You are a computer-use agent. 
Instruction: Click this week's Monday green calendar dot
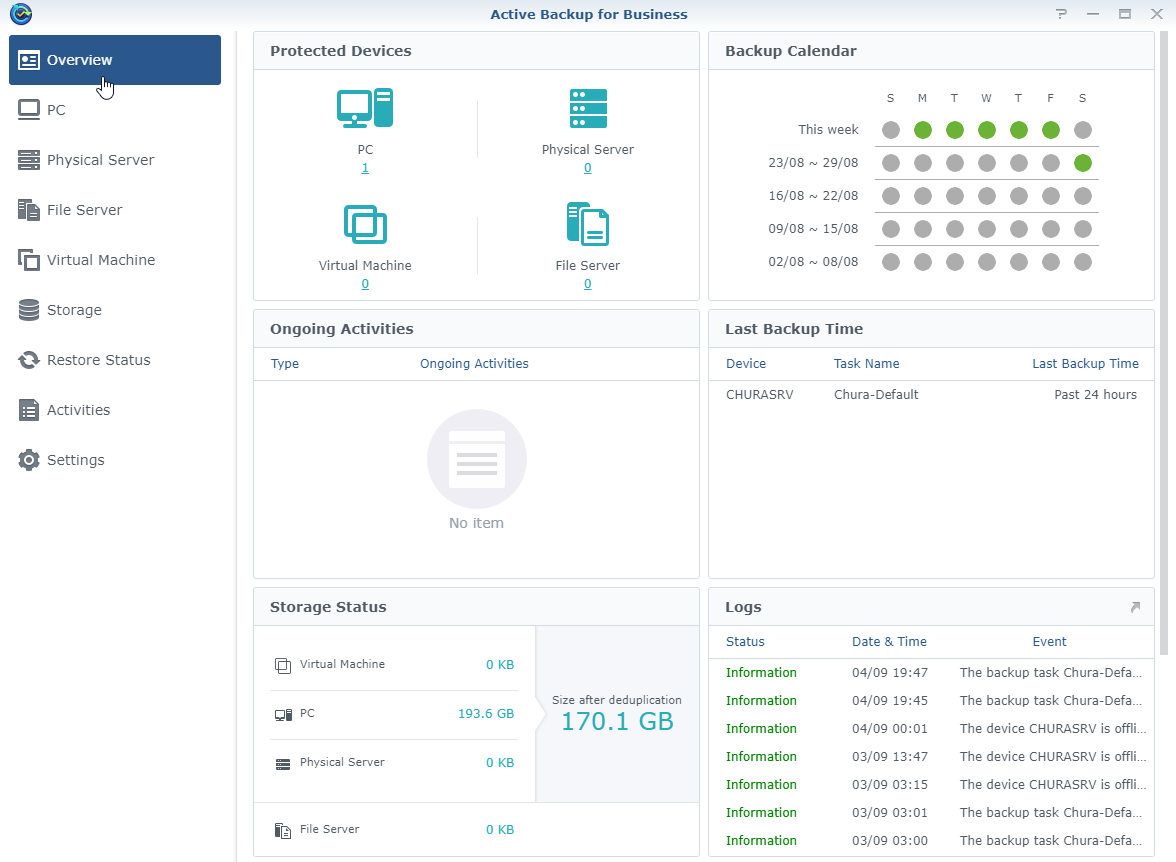(922, 130)
